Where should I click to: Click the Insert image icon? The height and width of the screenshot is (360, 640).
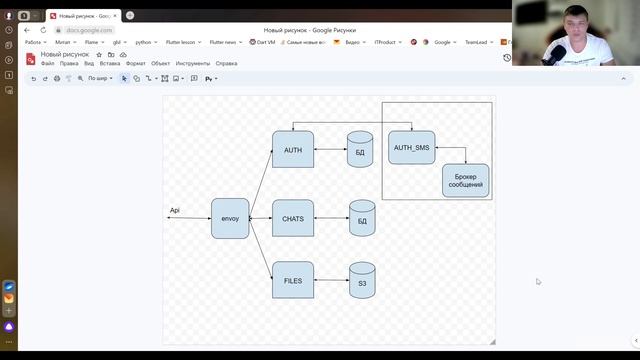click(x=176, y=78)
